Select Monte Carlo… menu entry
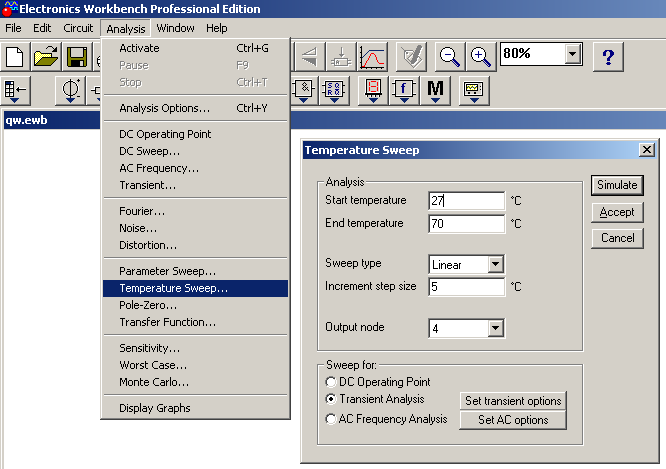The width and height of the screenshot is (666, 469). coord(195,382)
